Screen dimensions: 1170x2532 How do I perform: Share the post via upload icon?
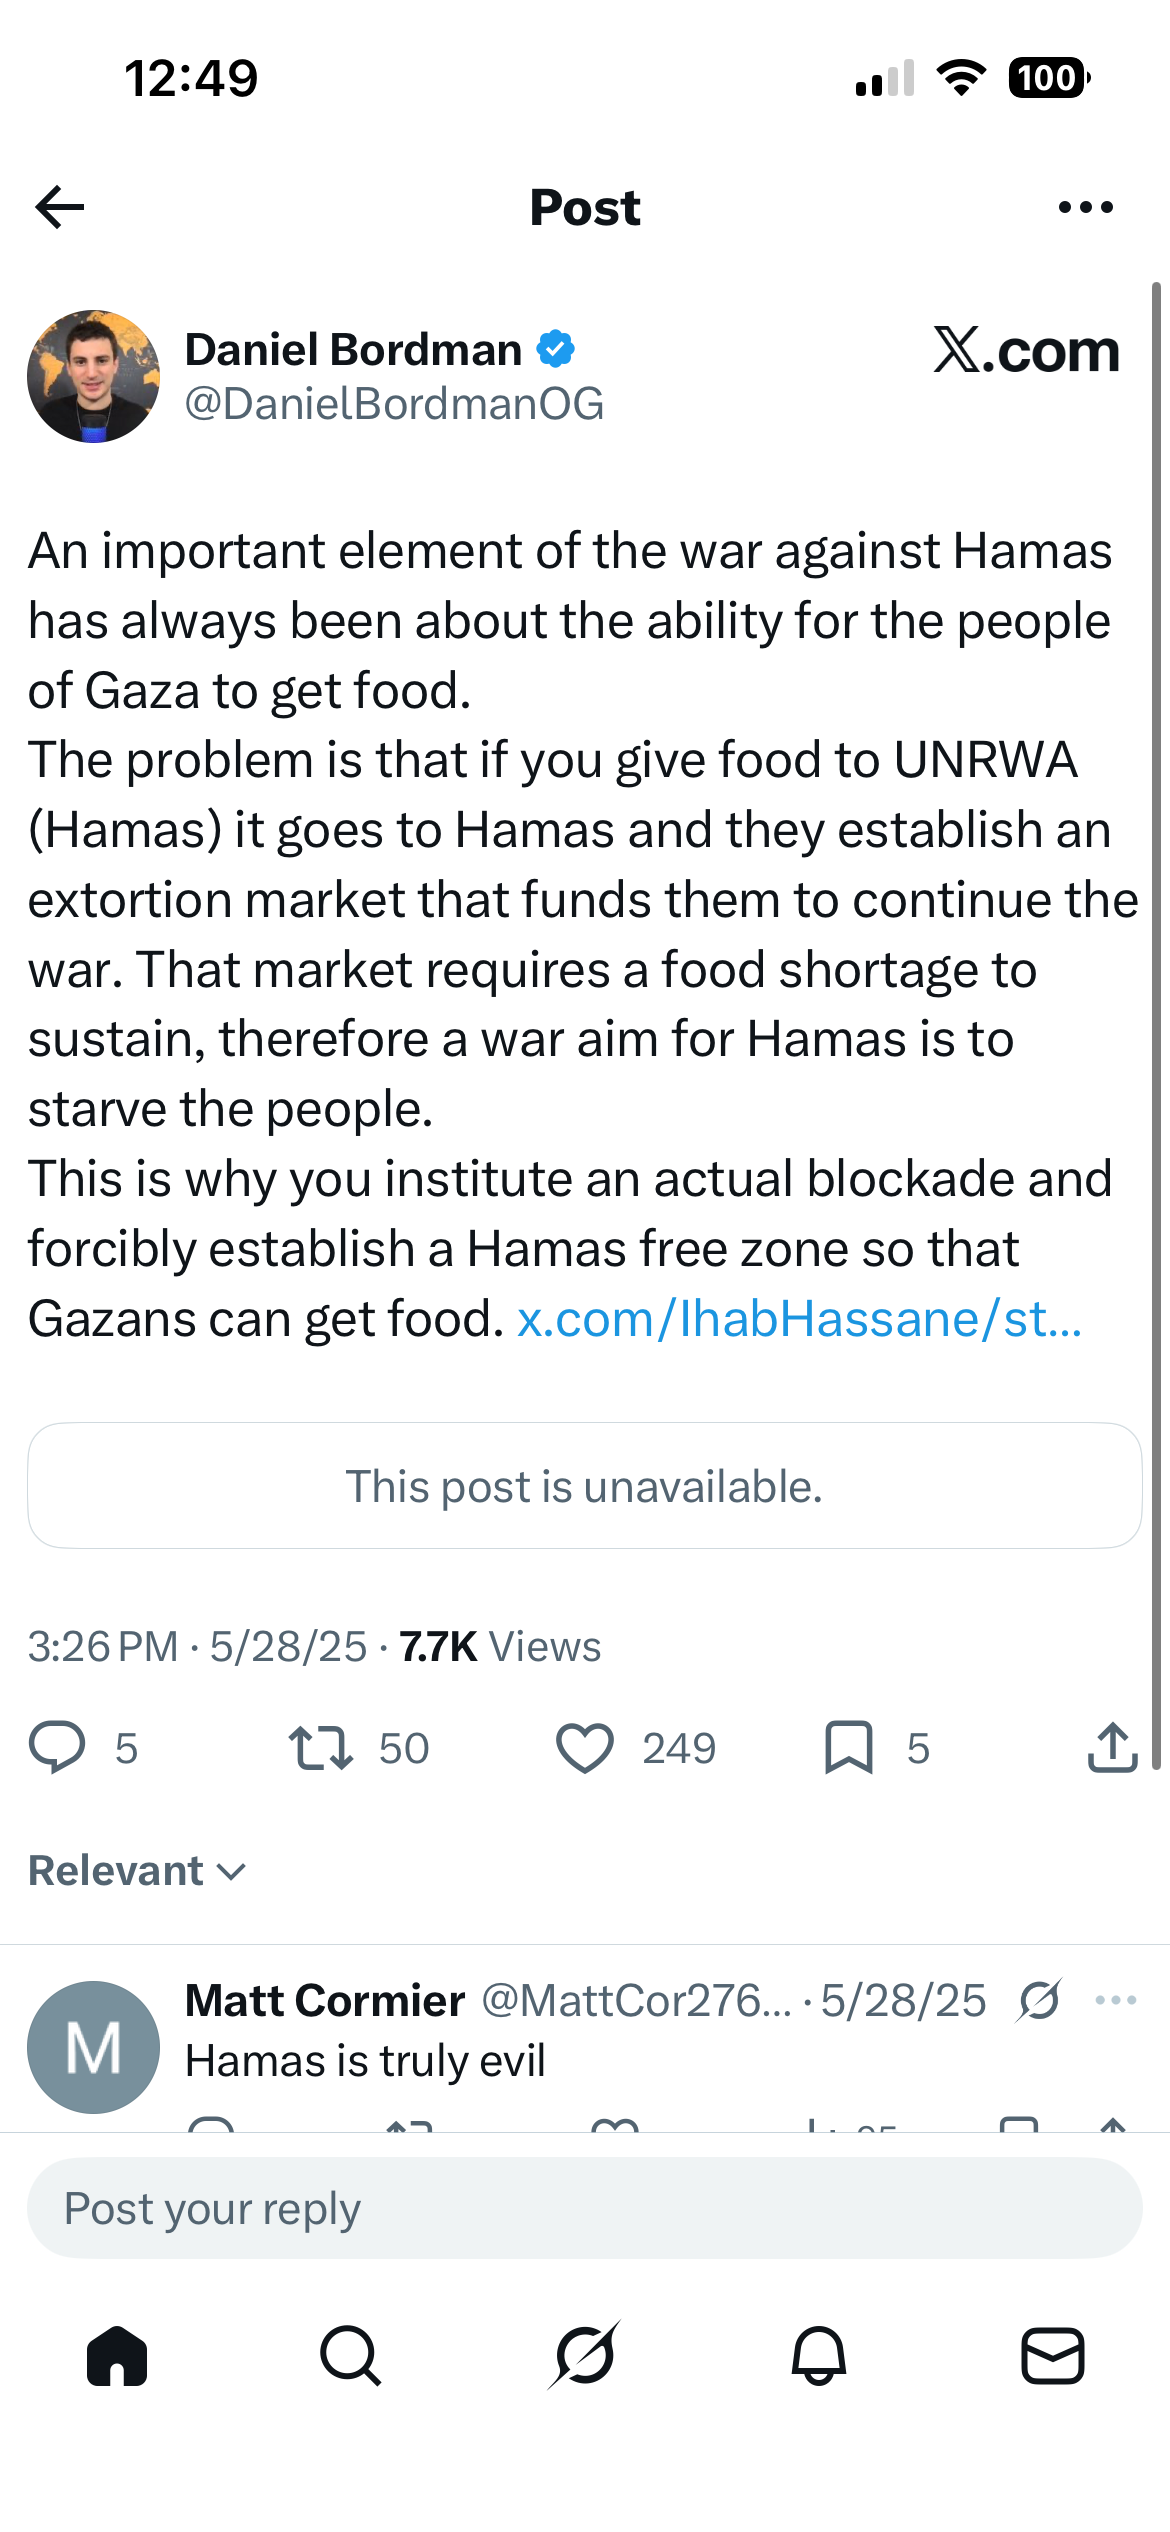(x=1112, y=1747)
